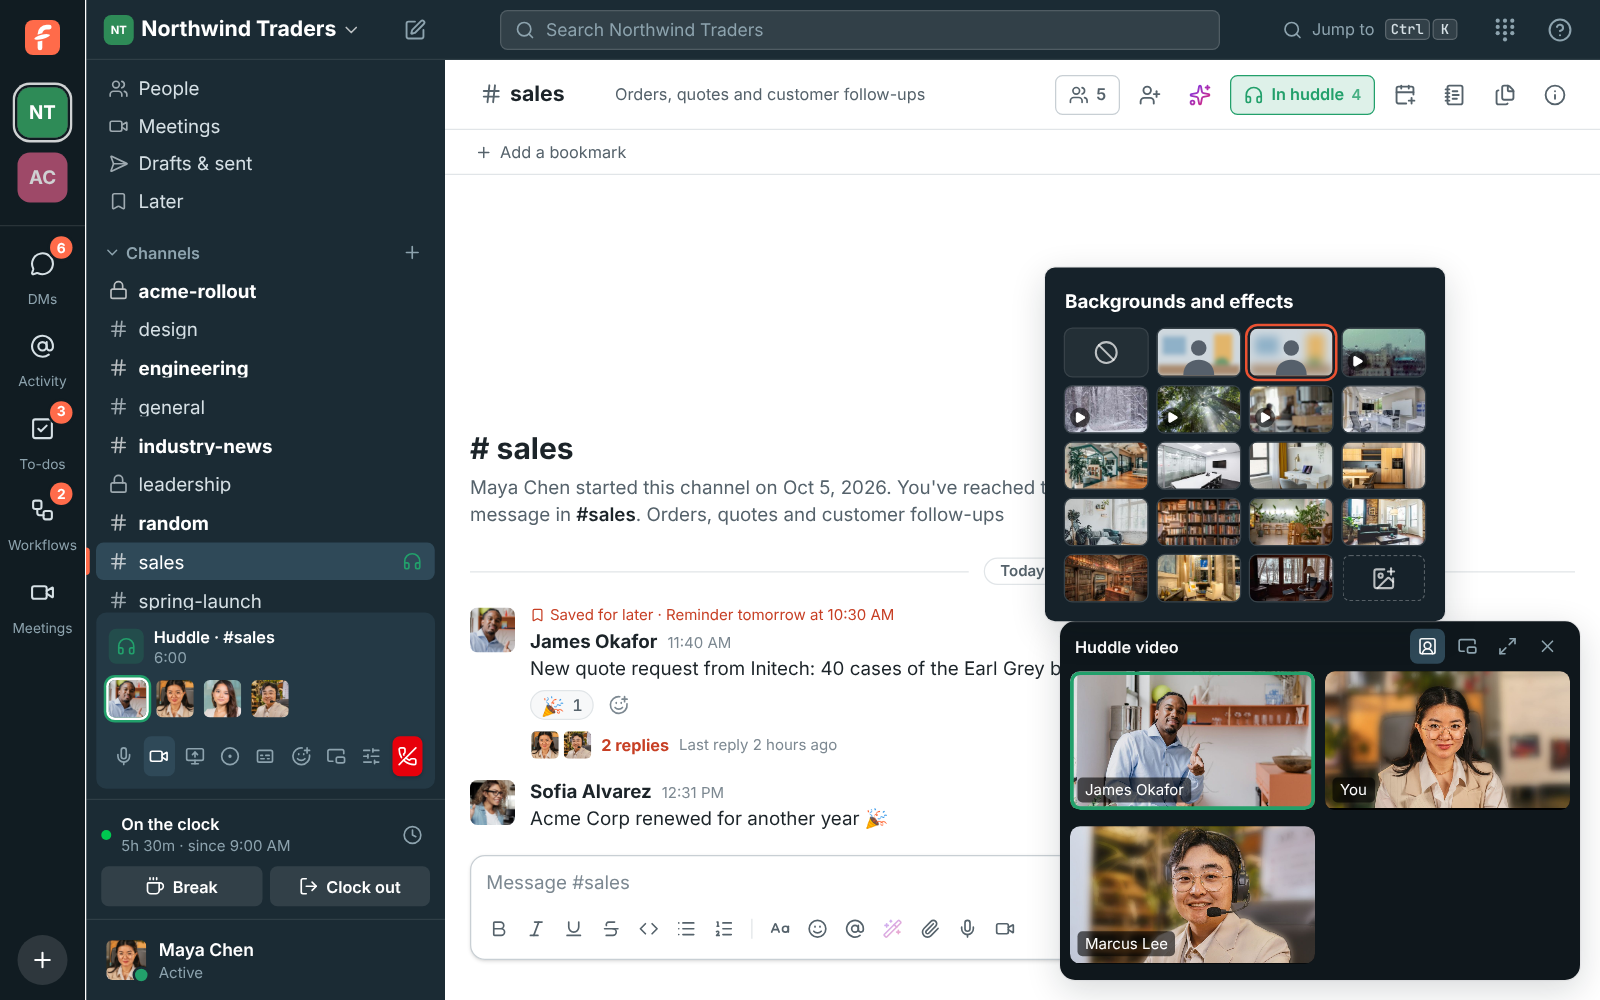
Task: Open In huddle 4 button
Action: 1302,95
